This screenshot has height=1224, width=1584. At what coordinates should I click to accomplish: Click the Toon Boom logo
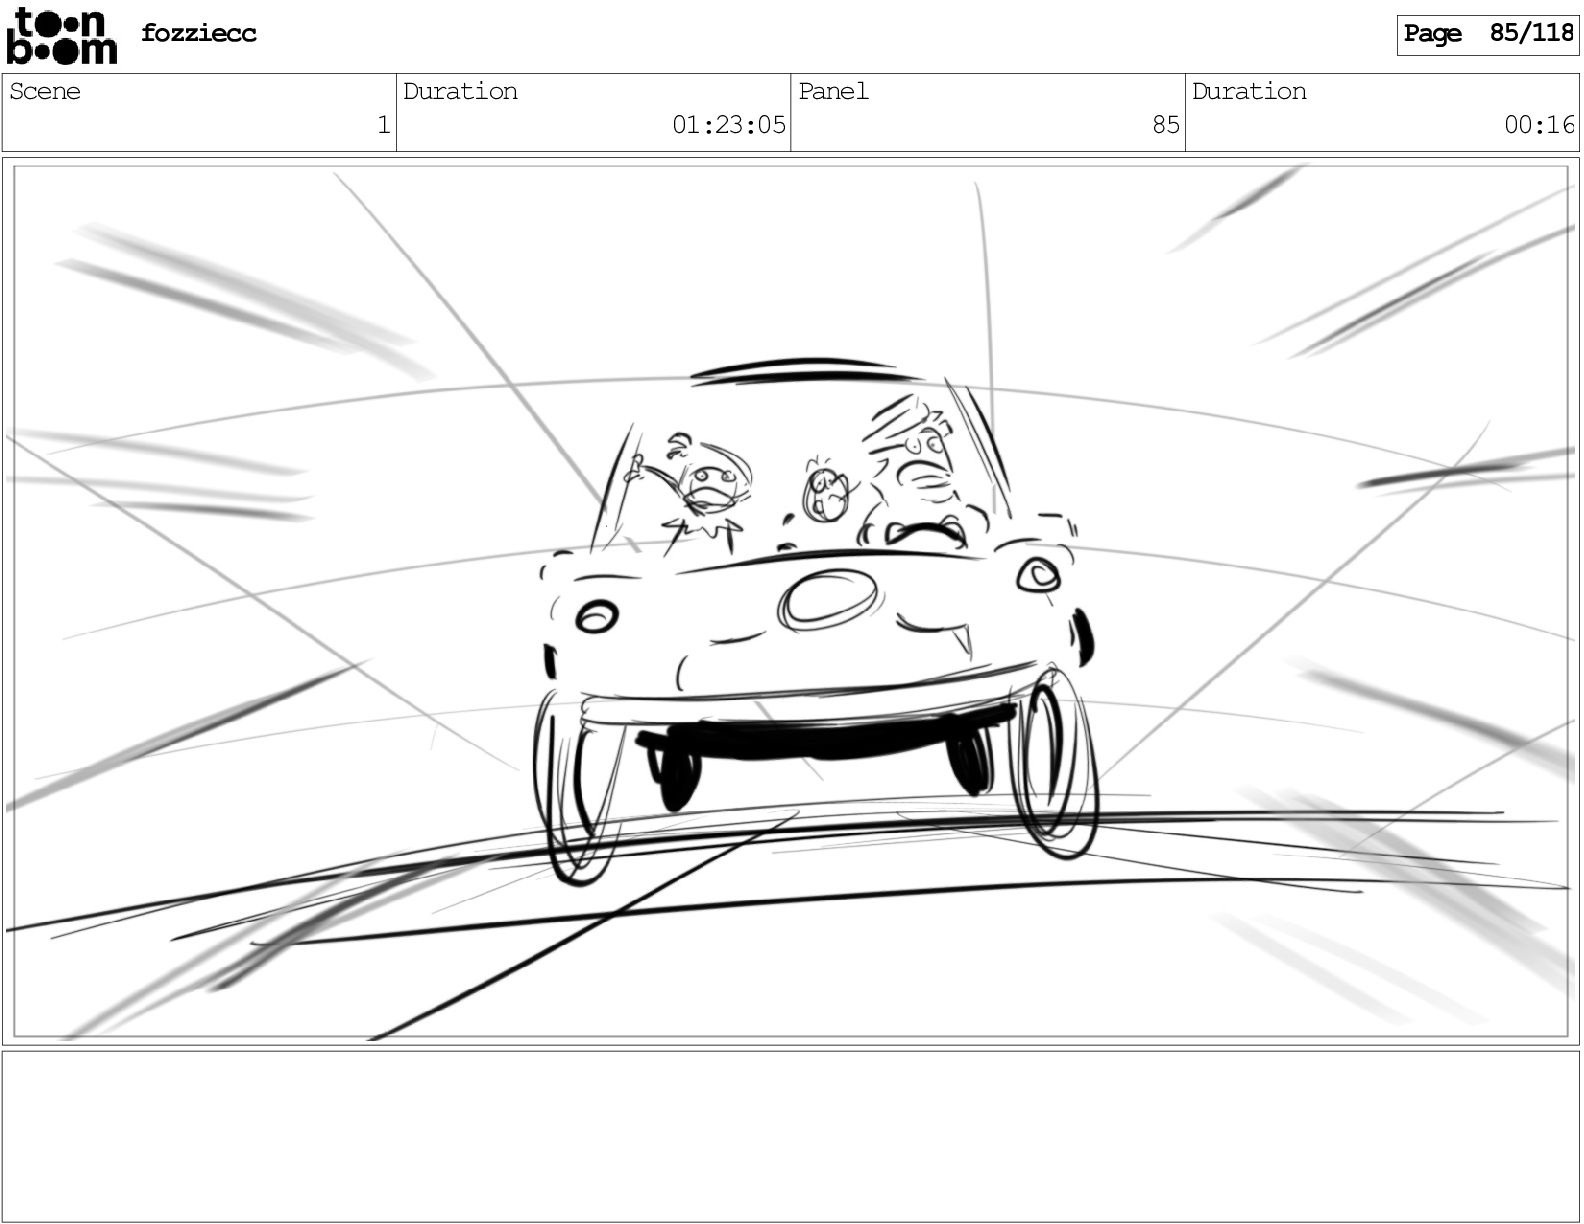click(61, 36)
